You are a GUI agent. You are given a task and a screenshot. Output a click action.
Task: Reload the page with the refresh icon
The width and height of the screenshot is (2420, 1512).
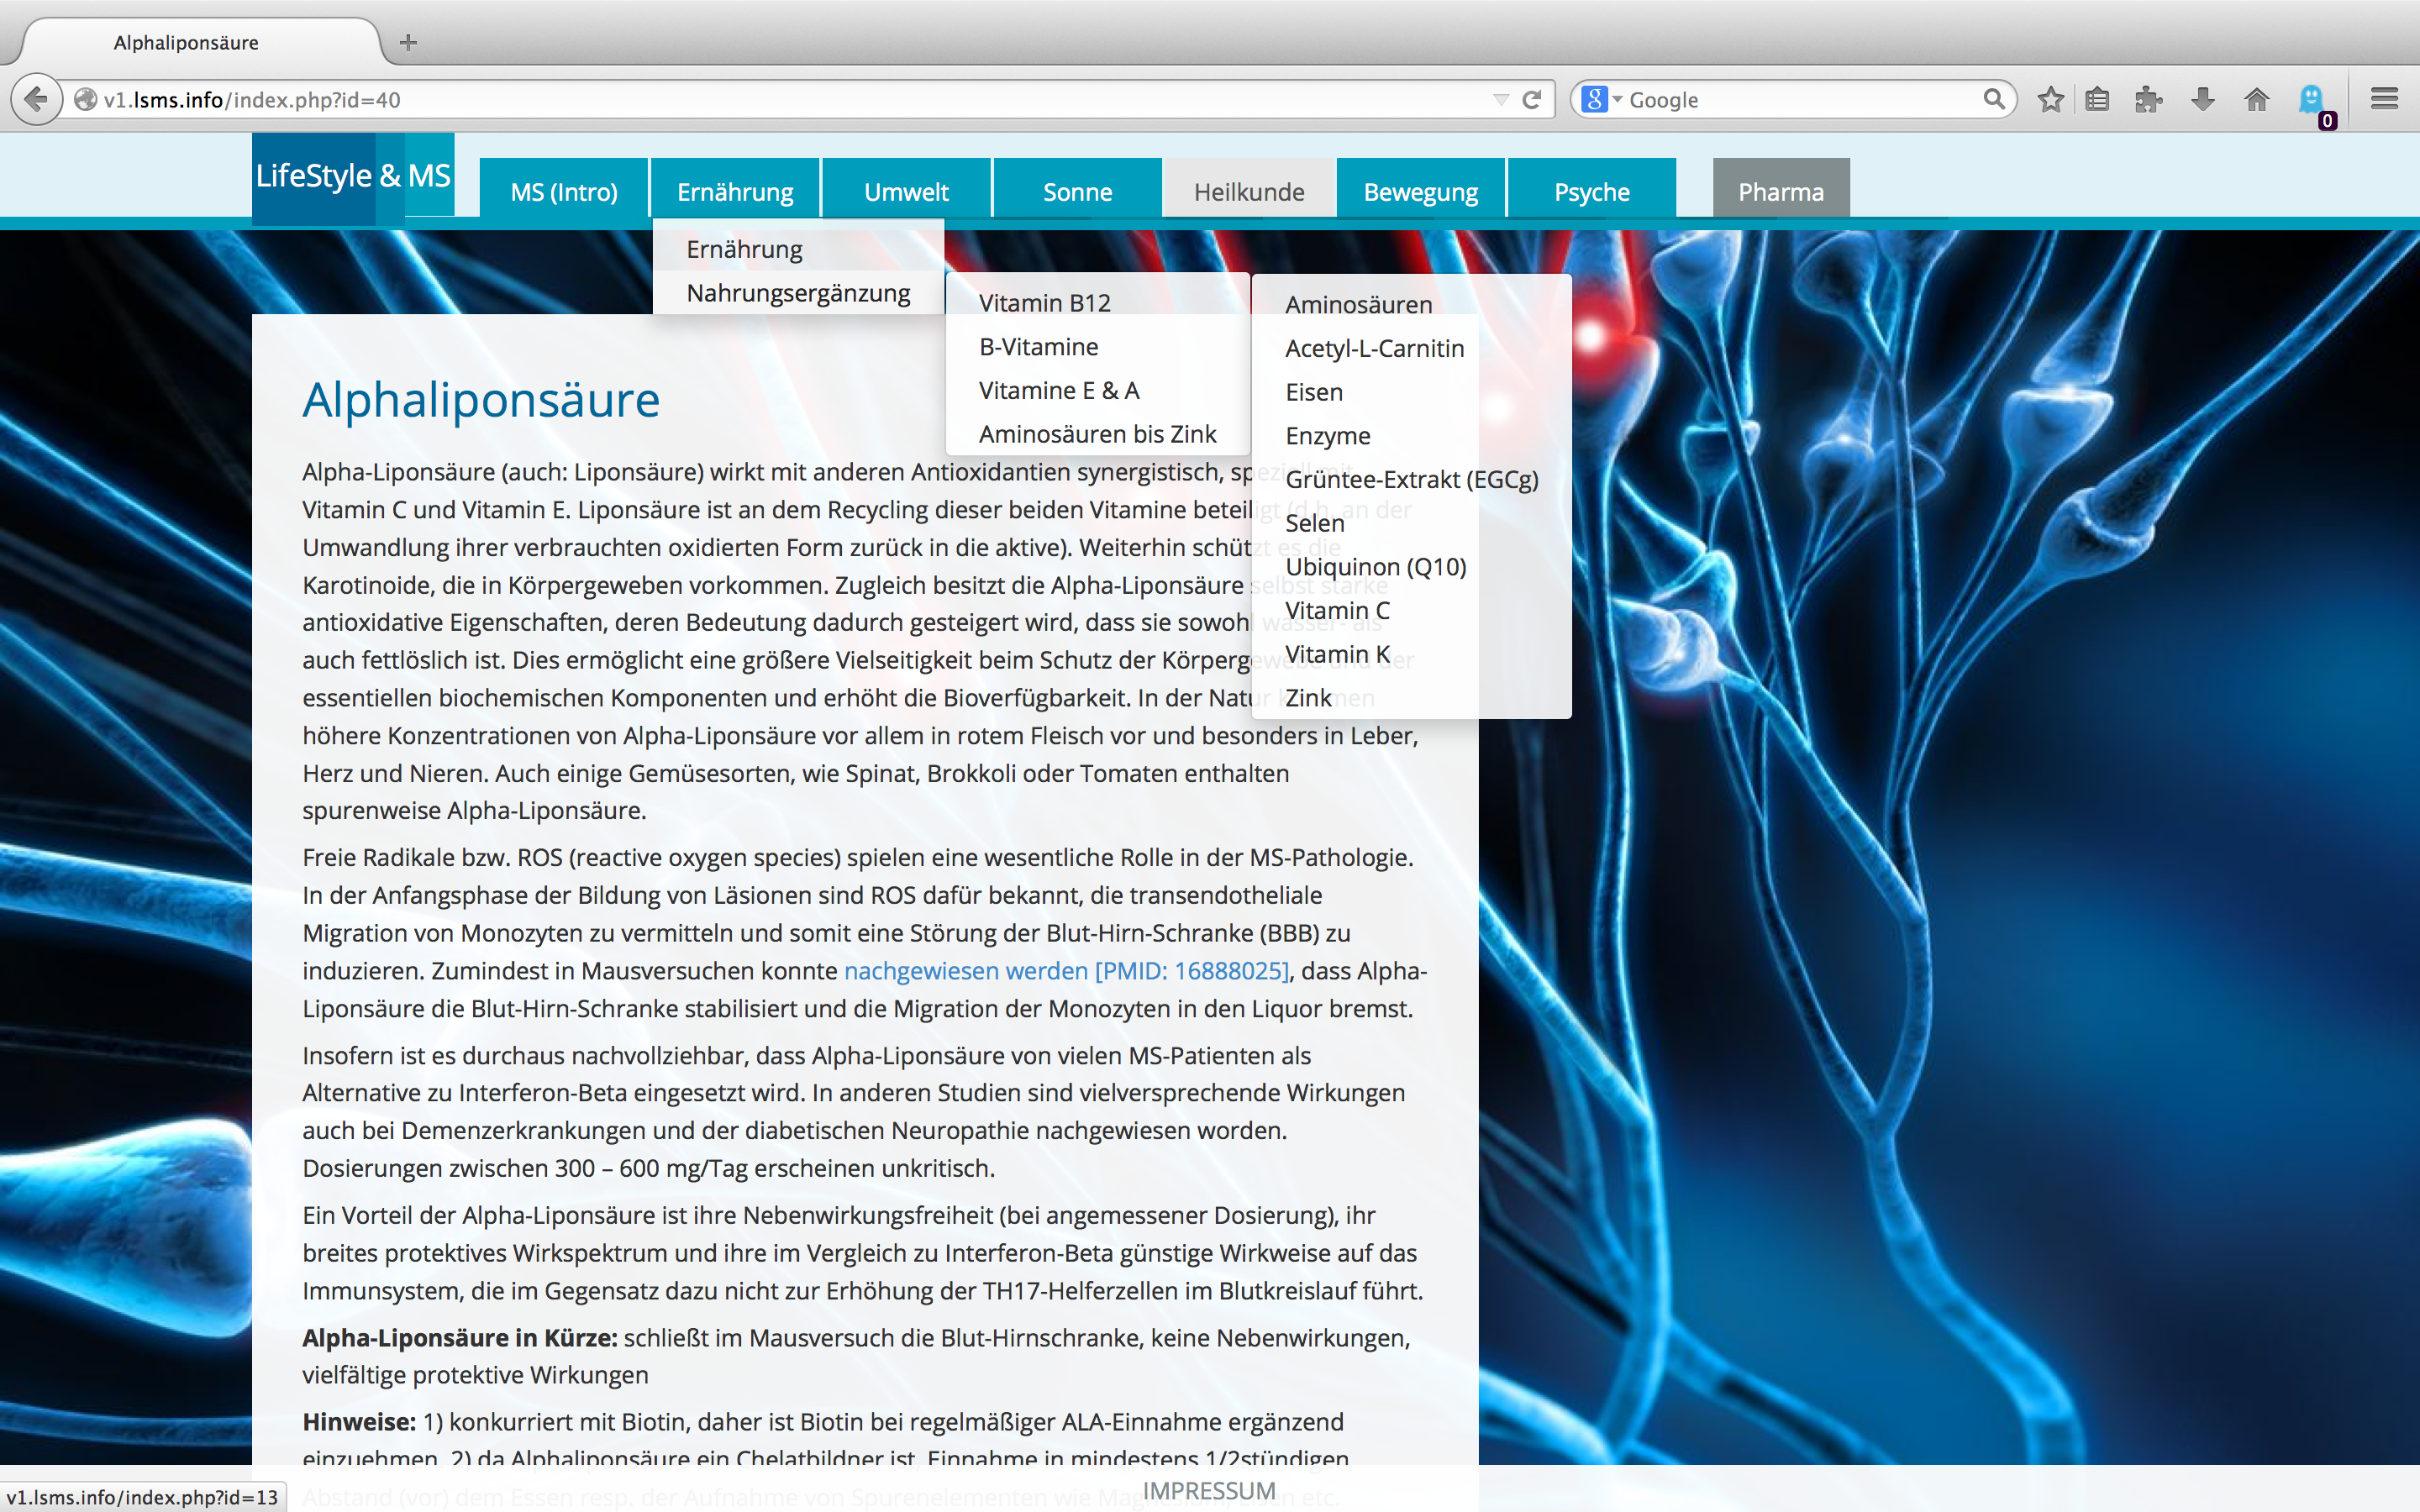[x=1531, y=99]
